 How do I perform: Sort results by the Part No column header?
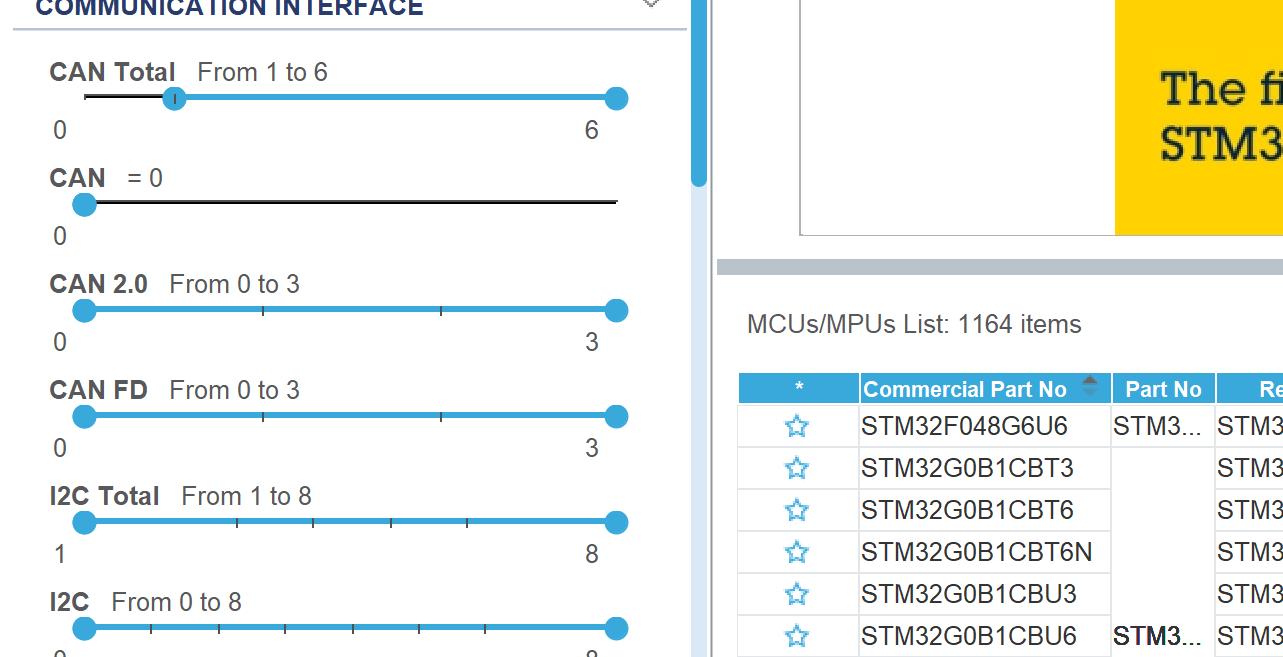coord(1163,388)
